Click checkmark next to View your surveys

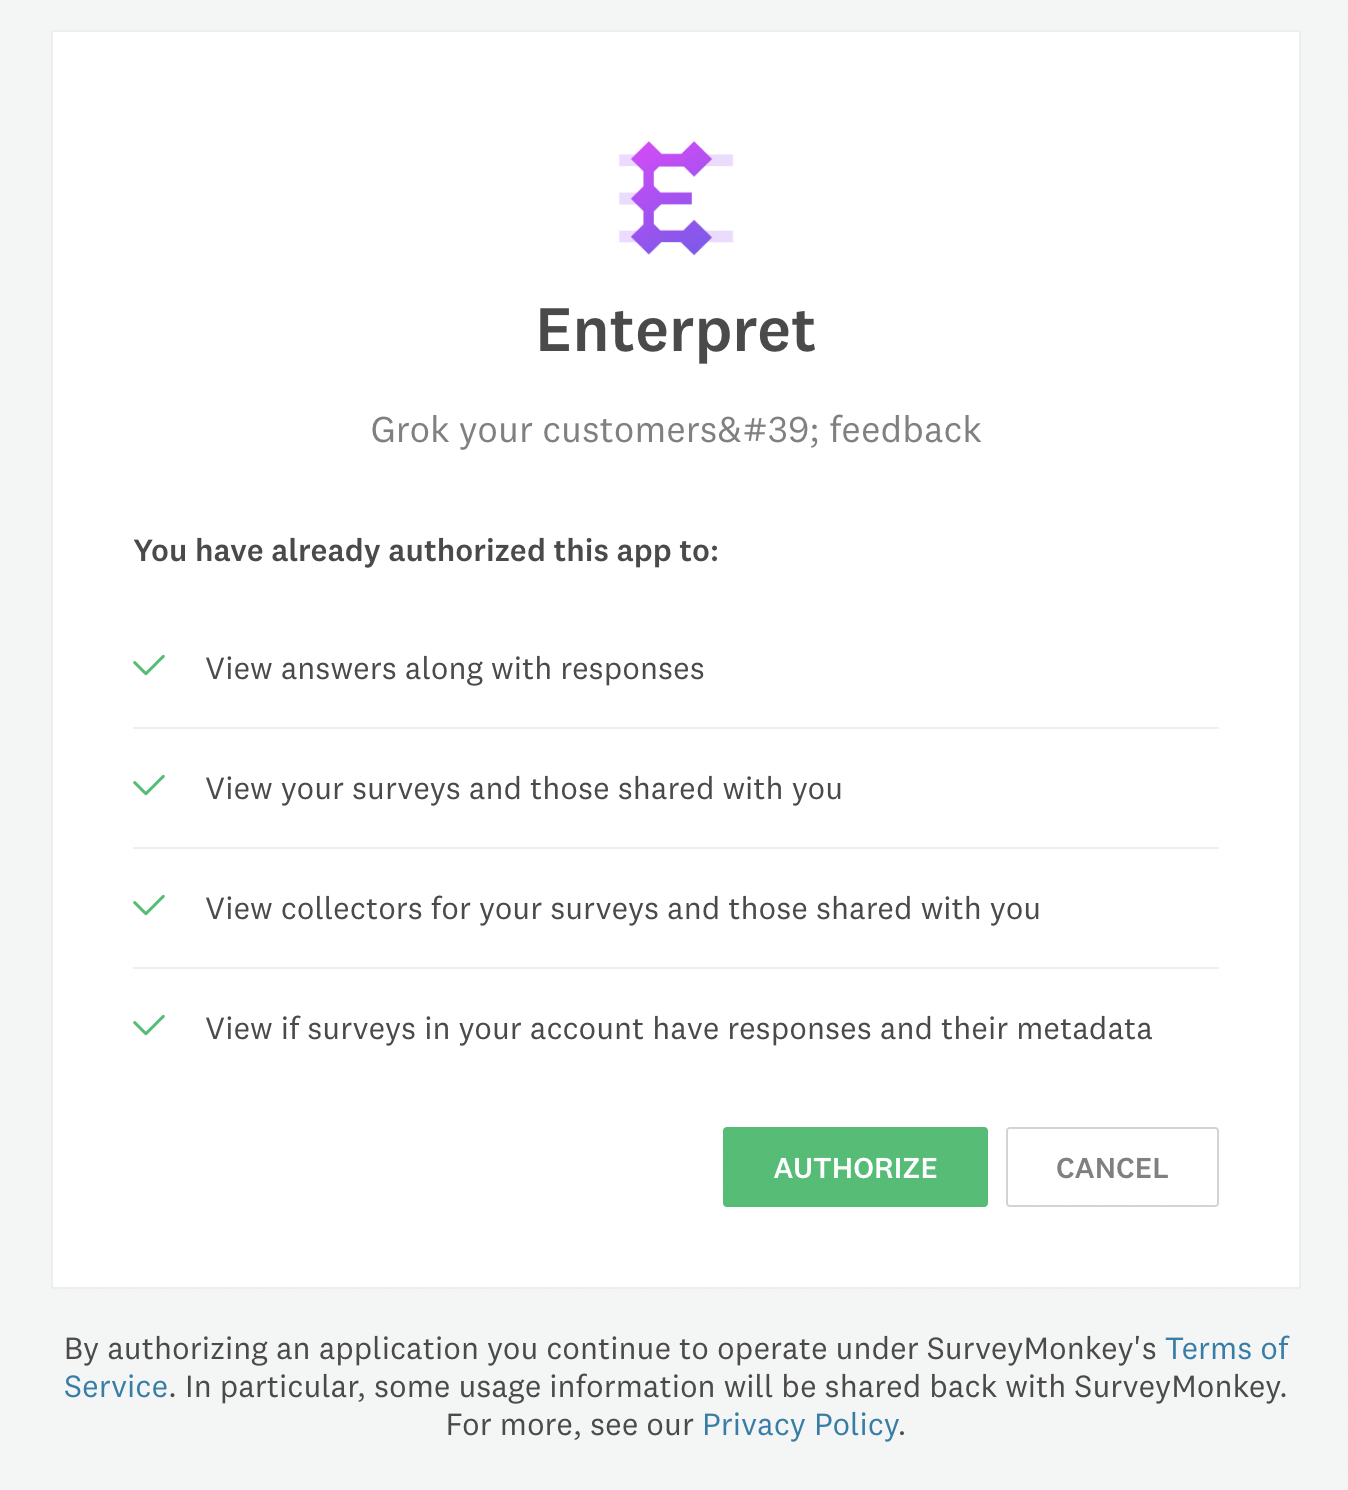point(149,786)
